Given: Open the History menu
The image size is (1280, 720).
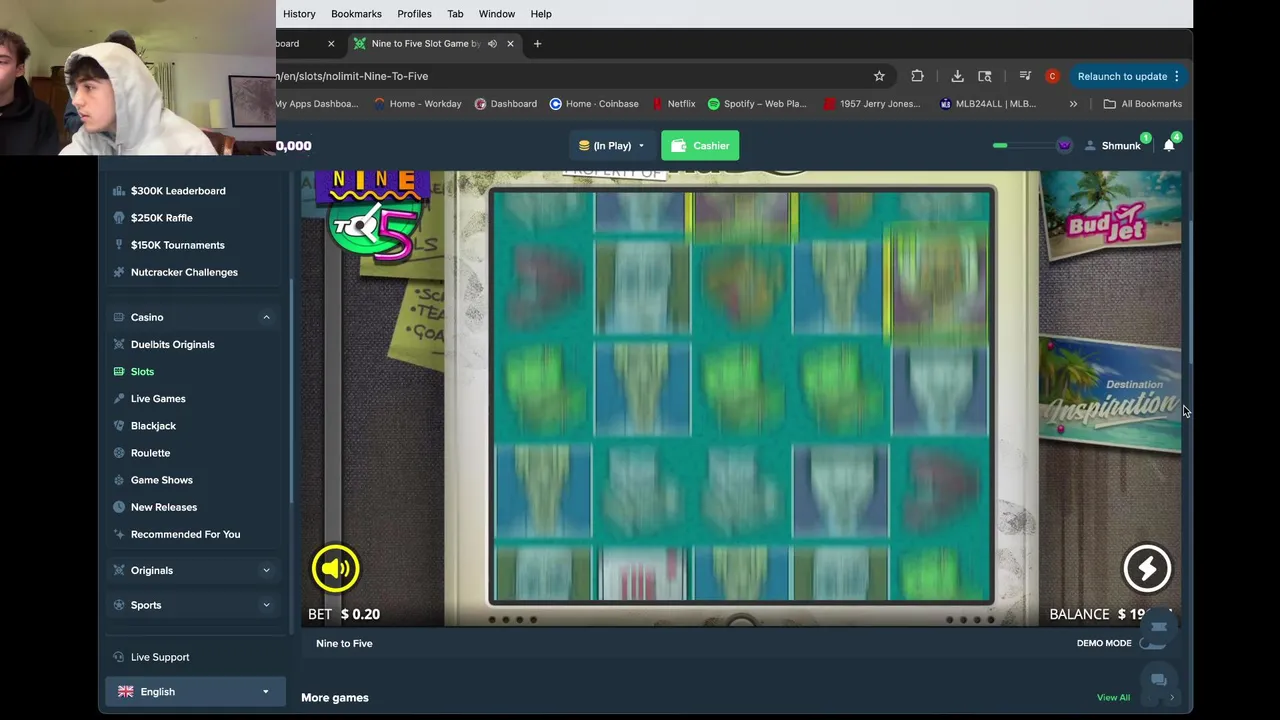Looking at the screenshot, I should pyautogui.click(x=299, y=14).
